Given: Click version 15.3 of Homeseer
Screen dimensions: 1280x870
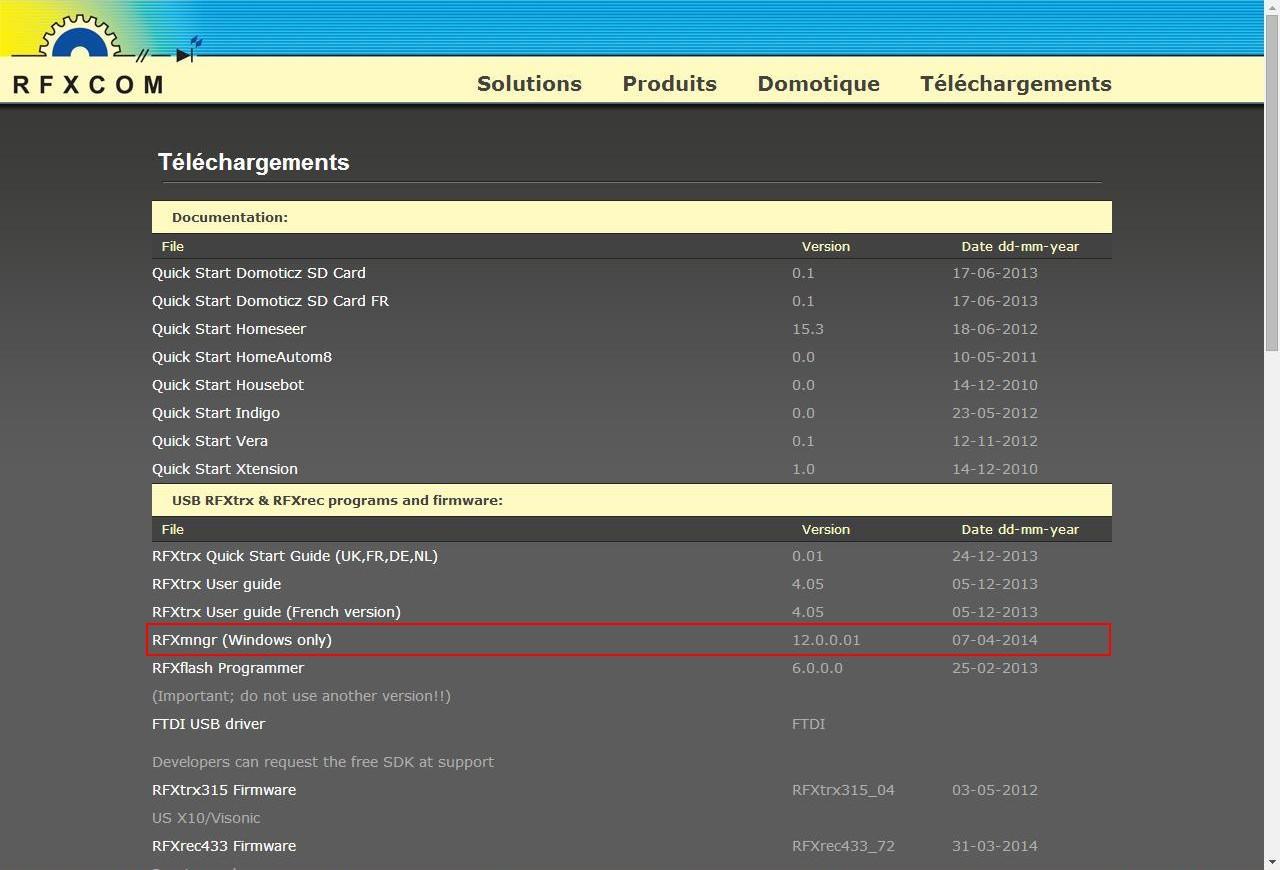Looking at the screenshot, I should coord(808,329).
